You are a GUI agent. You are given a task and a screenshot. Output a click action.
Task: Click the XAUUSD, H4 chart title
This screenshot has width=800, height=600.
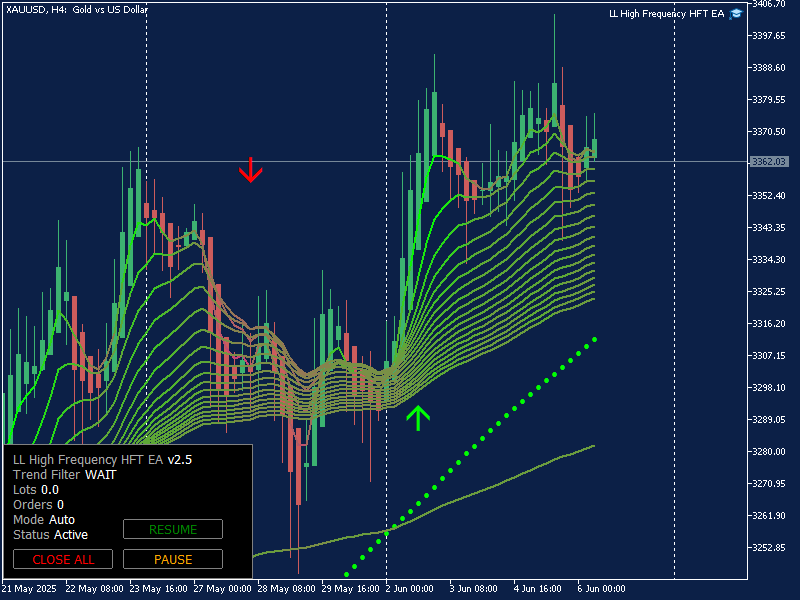point(77,9)
